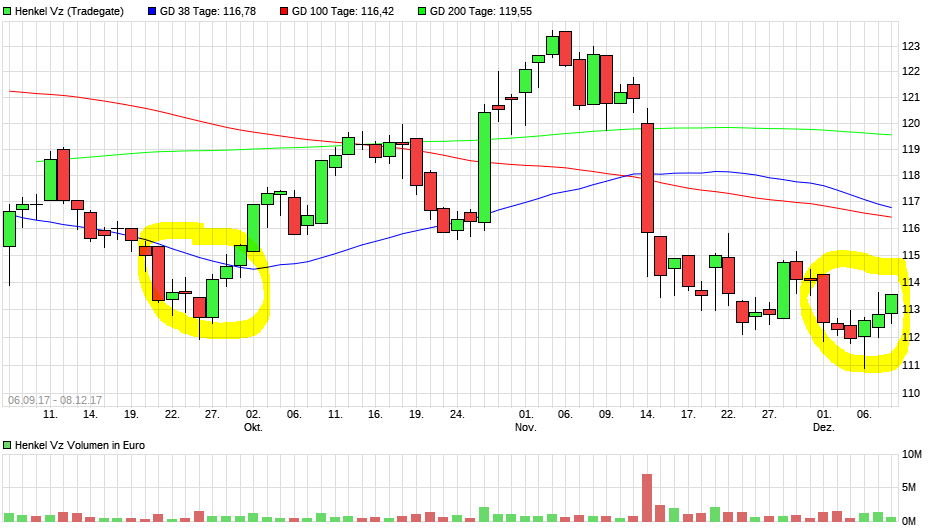Viewport: 929px width, 531px height.
Task: Click the price axis label 120
Action: (x=911, y=123)
